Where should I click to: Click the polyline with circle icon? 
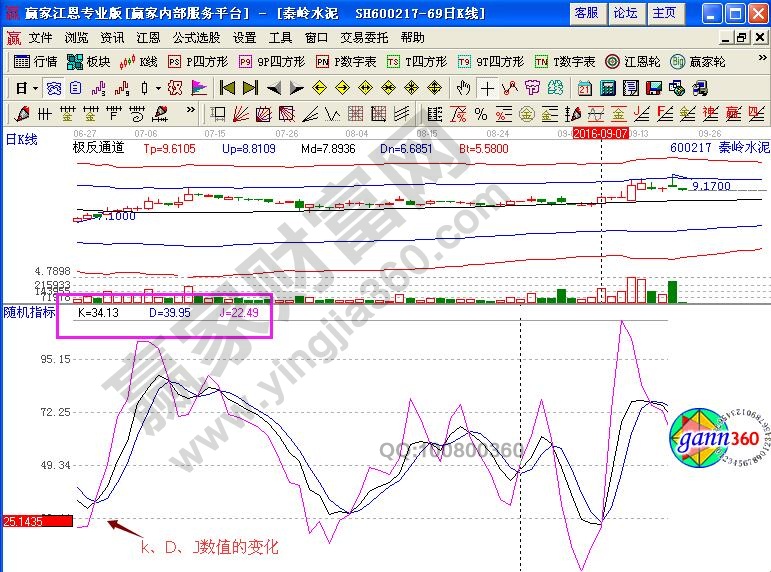(x=510, y=89)
